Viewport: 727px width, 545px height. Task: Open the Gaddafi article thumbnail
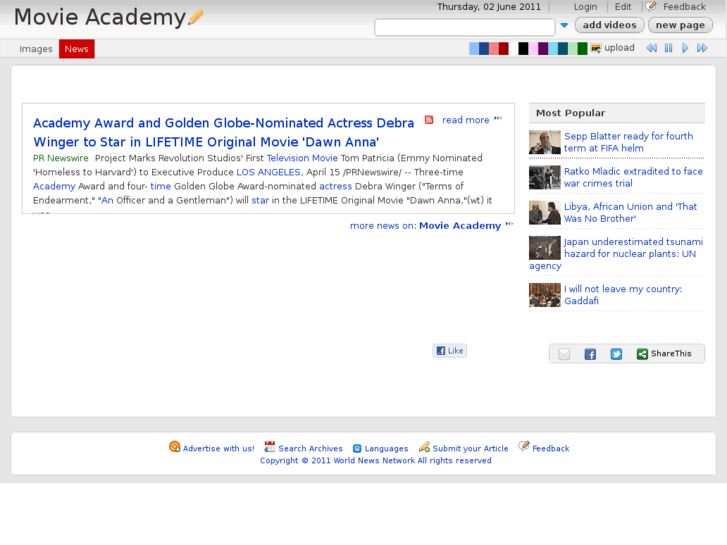pos(545,295)
